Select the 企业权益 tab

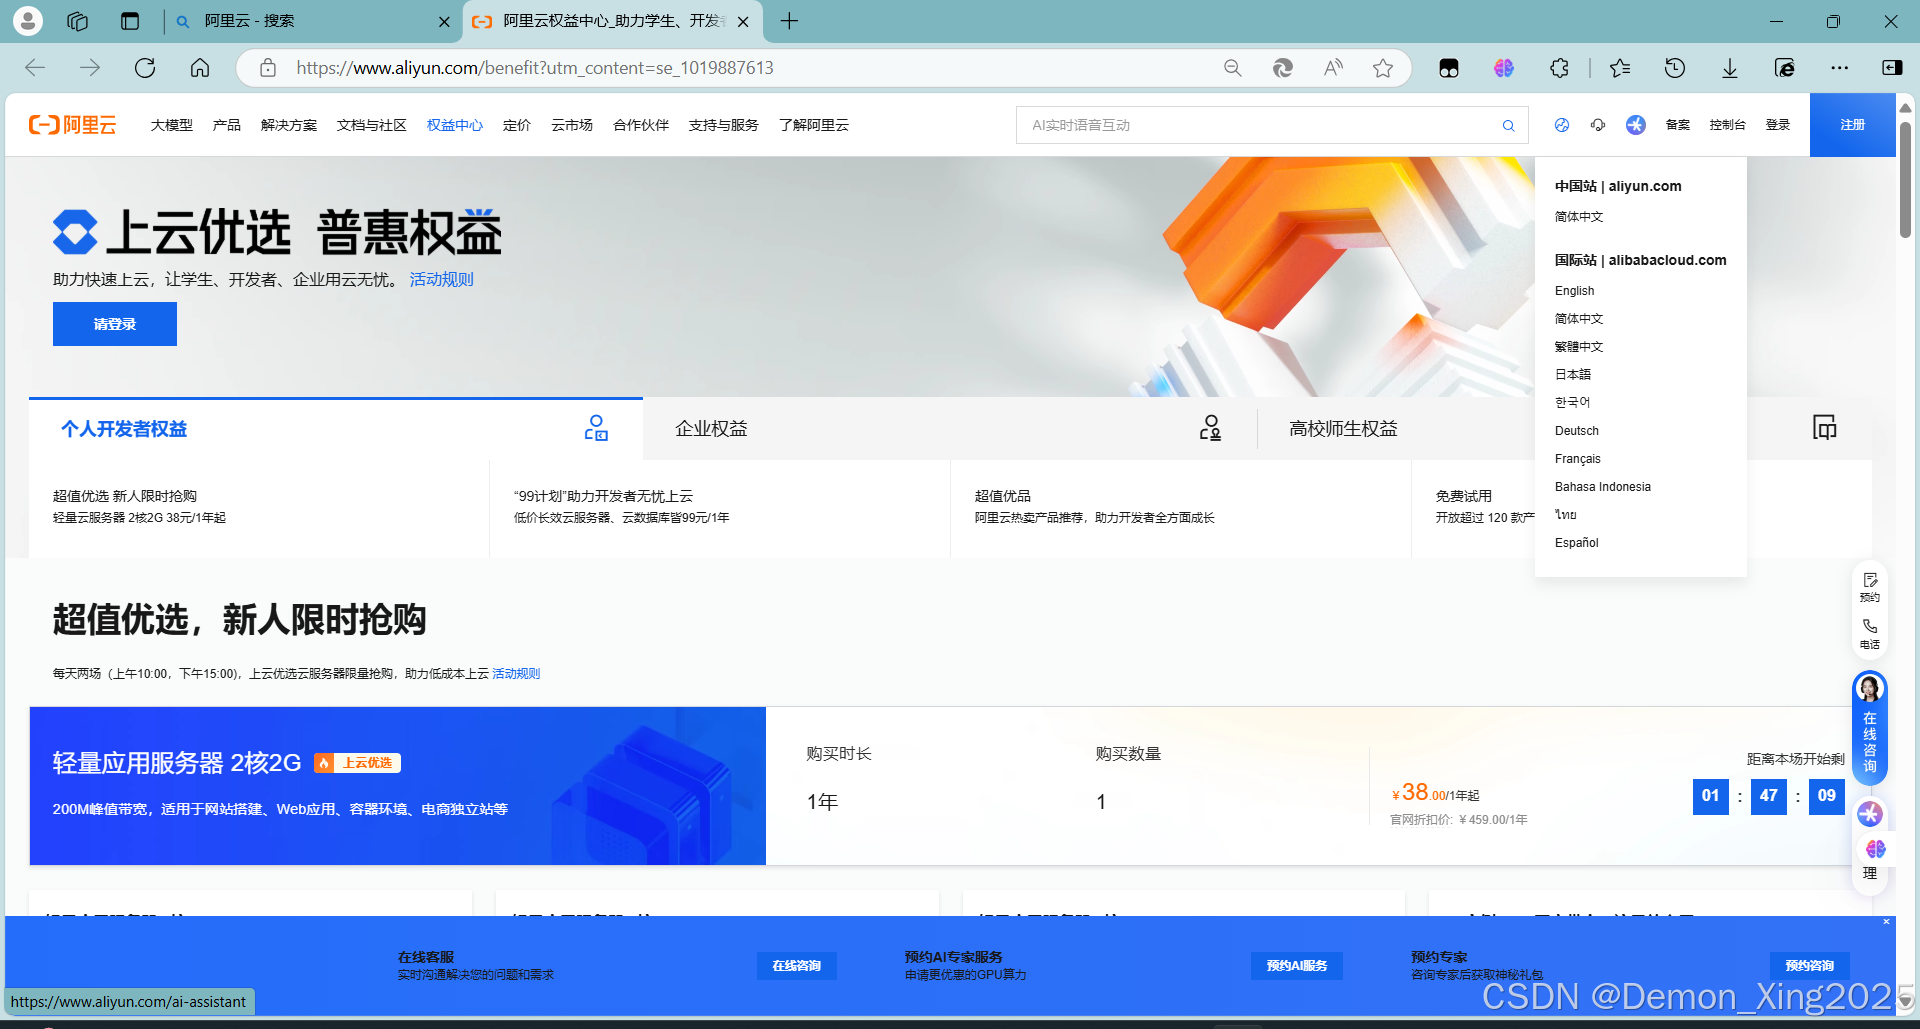pos(950,429)
